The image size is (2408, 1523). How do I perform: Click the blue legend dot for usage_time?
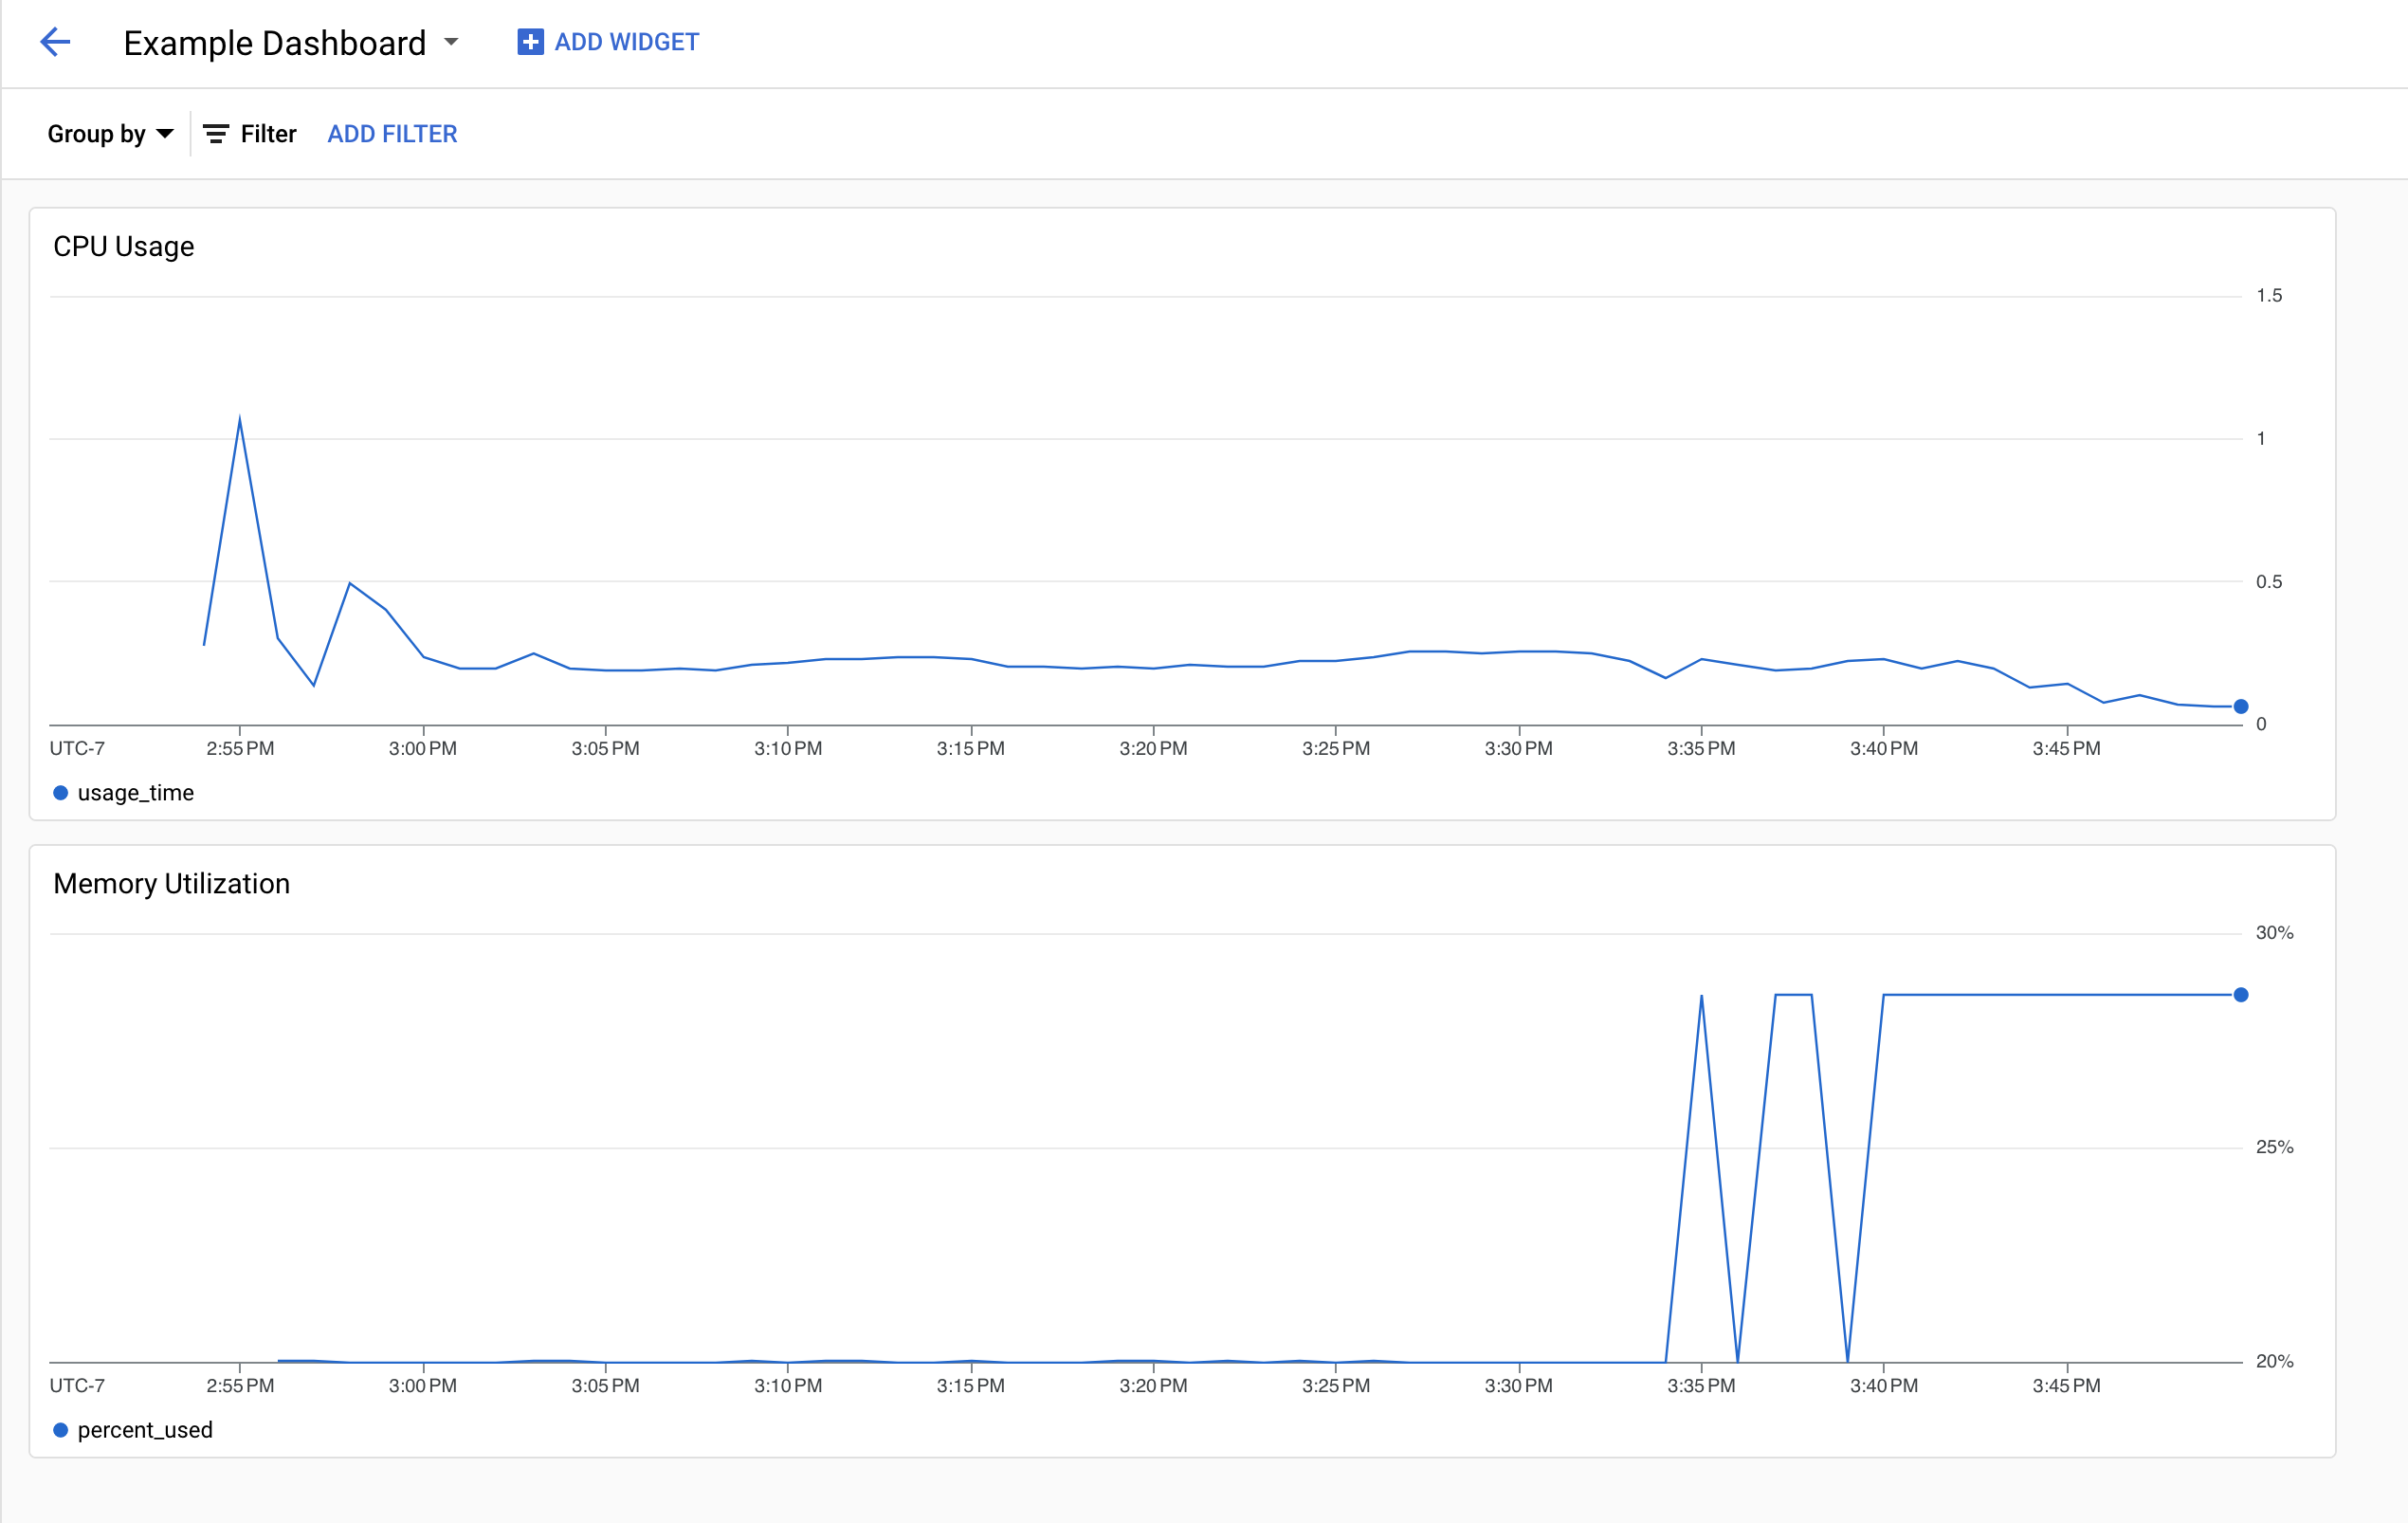(x=60, y=791)
